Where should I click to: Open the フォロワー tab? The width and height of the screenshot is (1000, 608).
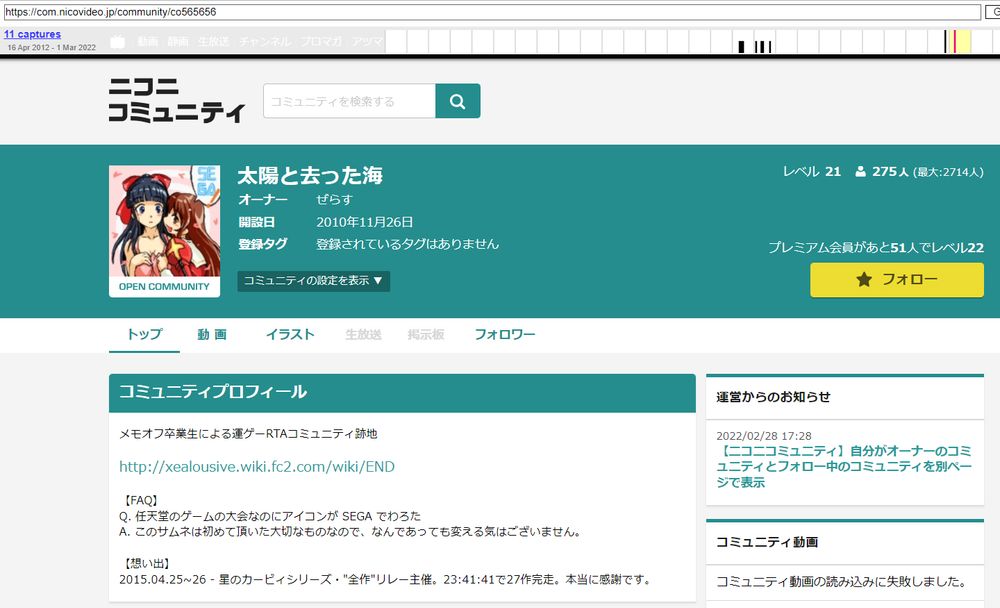pyautogui.click(x=504, y=334)
